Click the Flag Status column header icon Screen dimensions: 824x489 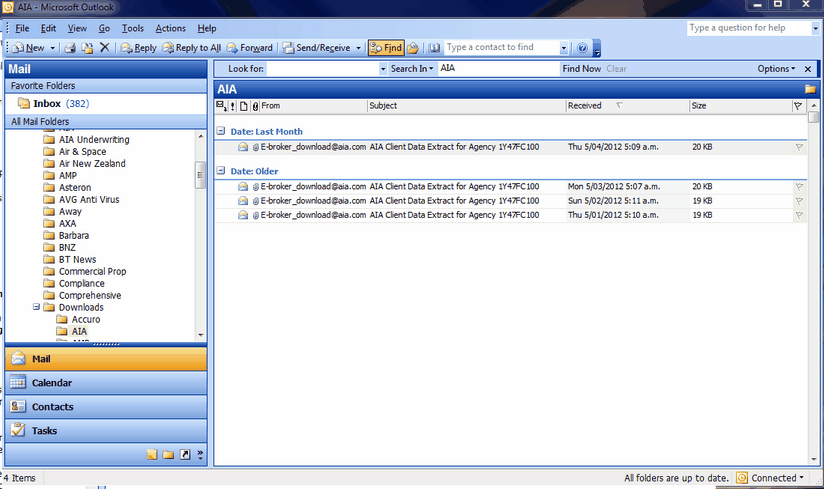coord(798,106)
